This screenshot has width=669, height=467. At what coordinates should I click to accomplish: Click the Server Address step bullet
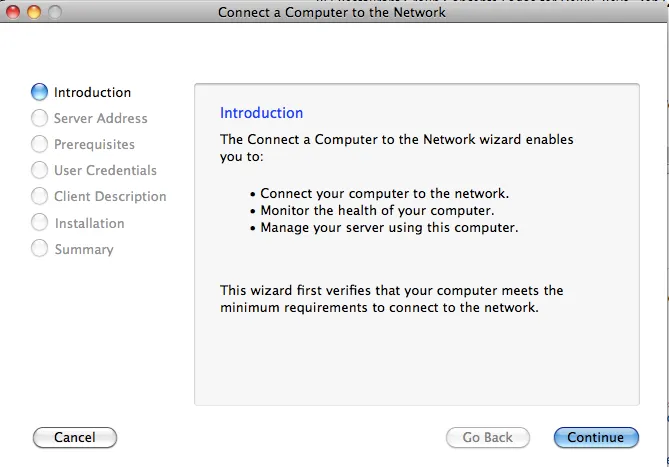(39, 118)
